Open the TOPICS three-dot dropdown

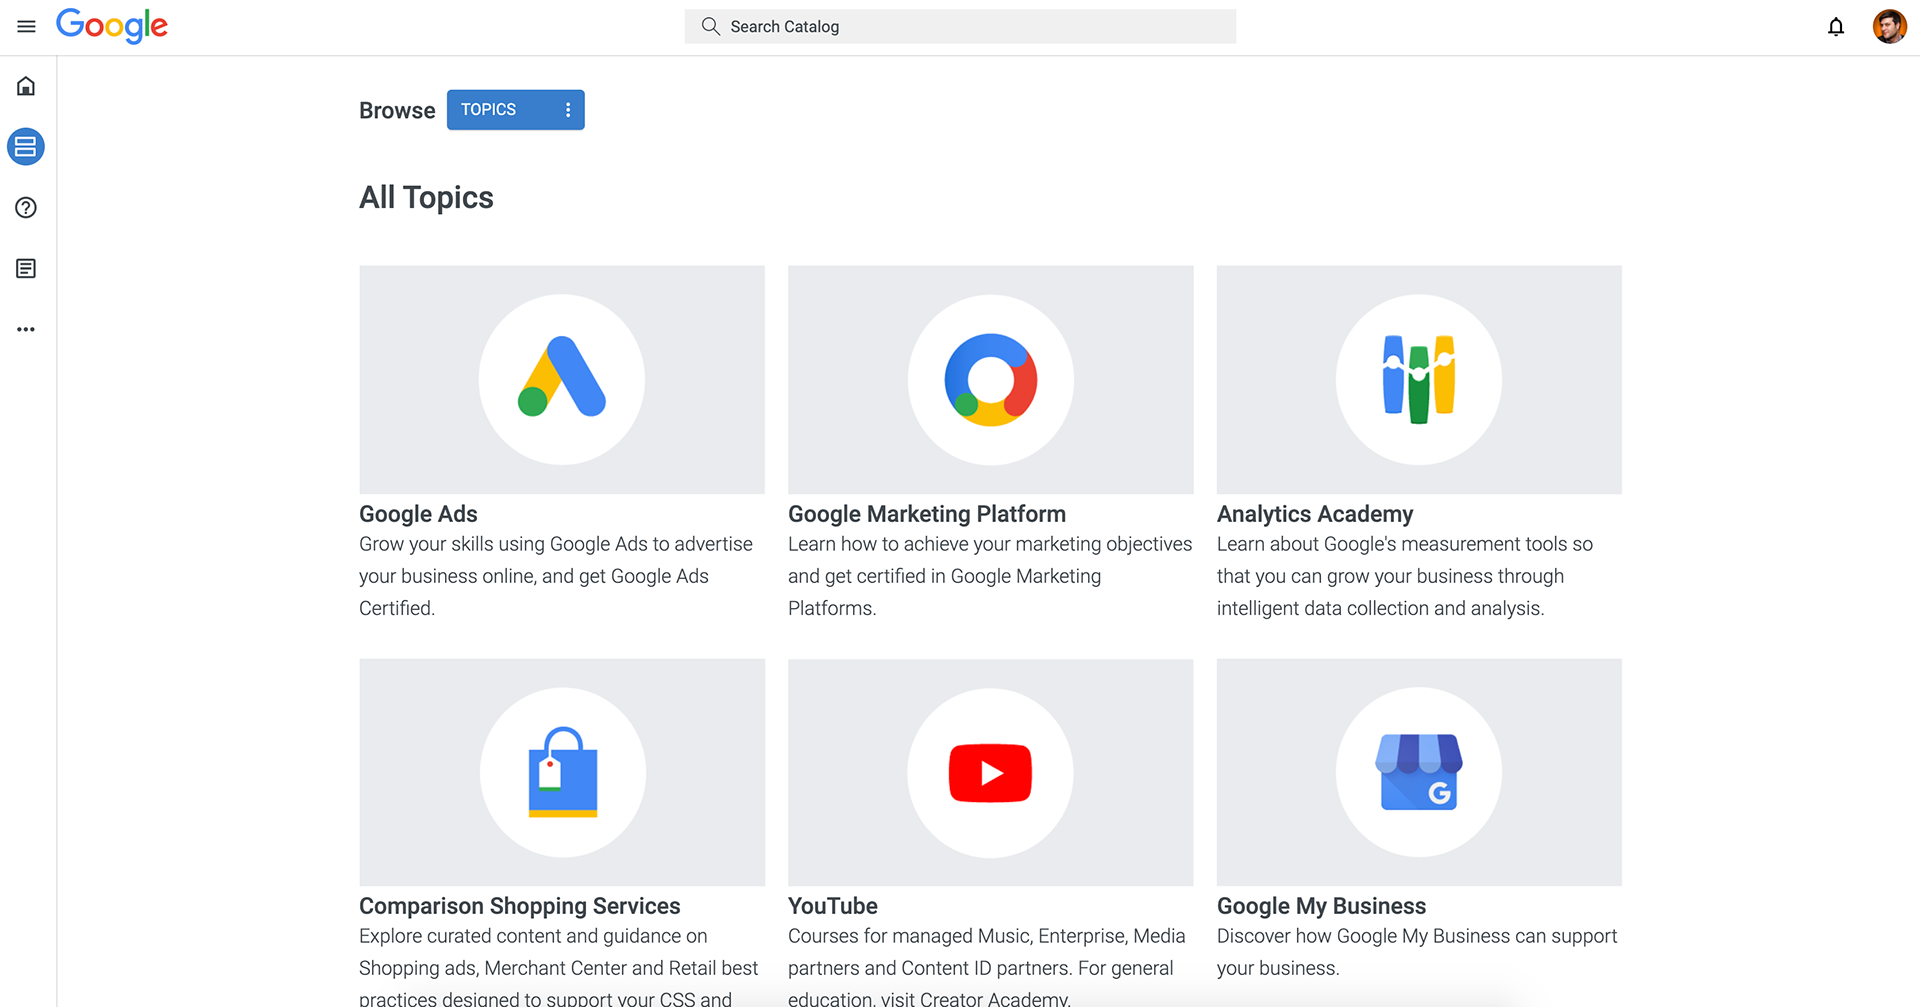[x=568, y=110]
